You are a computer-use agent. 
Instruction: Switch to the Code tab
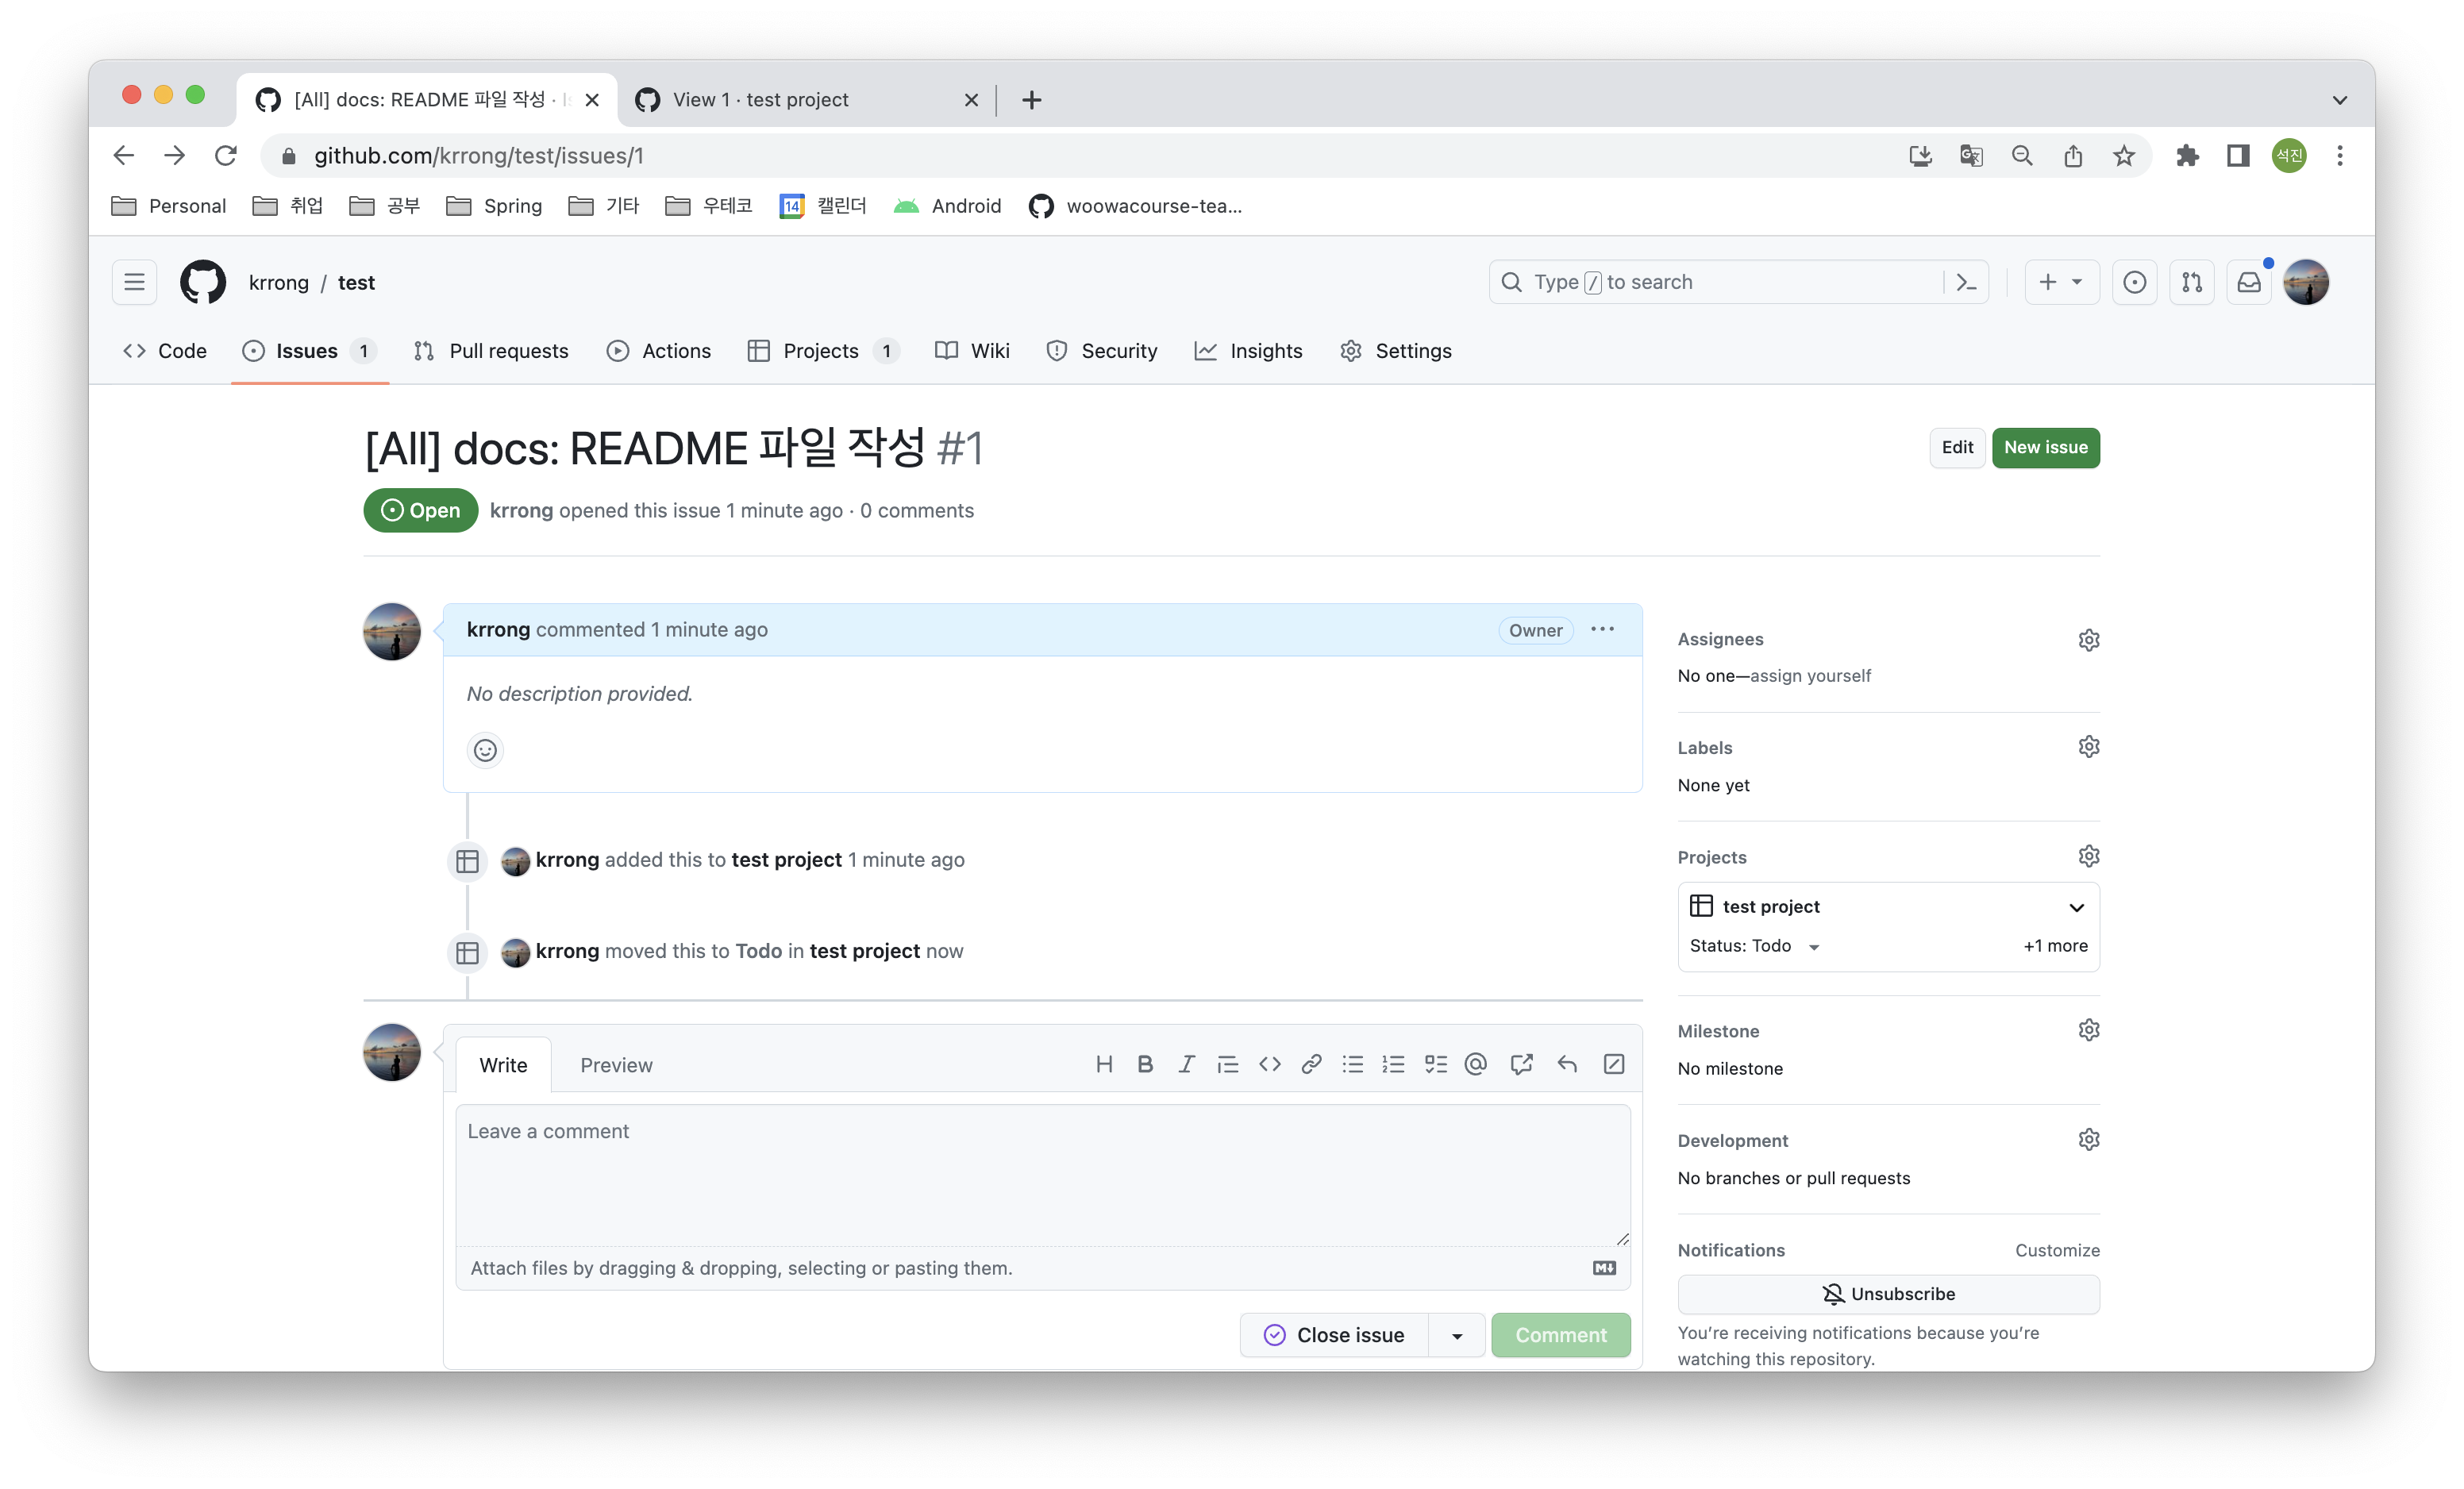click(x=165, y=351)
